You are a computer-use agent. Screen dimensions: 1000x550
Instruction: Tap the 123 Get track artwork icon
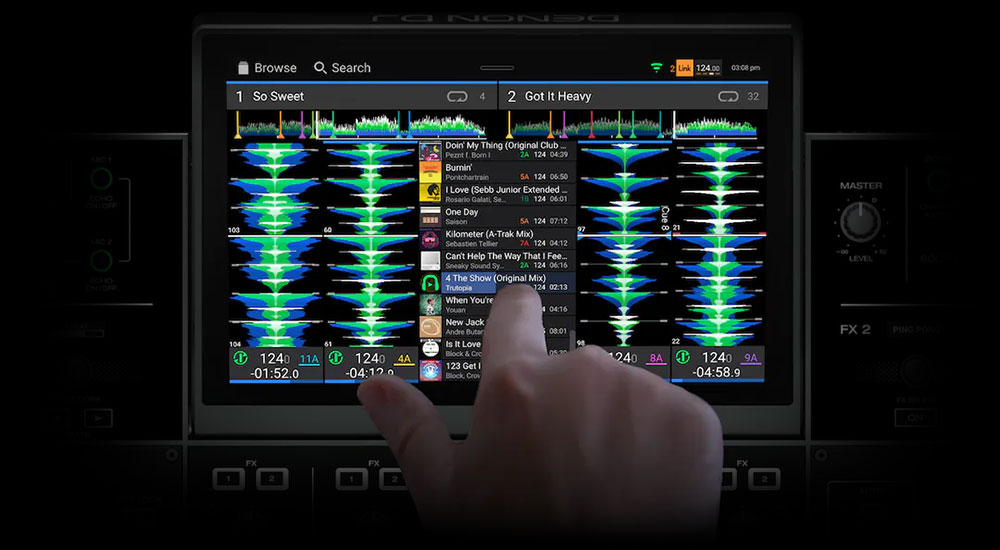[x=430, y=370]
